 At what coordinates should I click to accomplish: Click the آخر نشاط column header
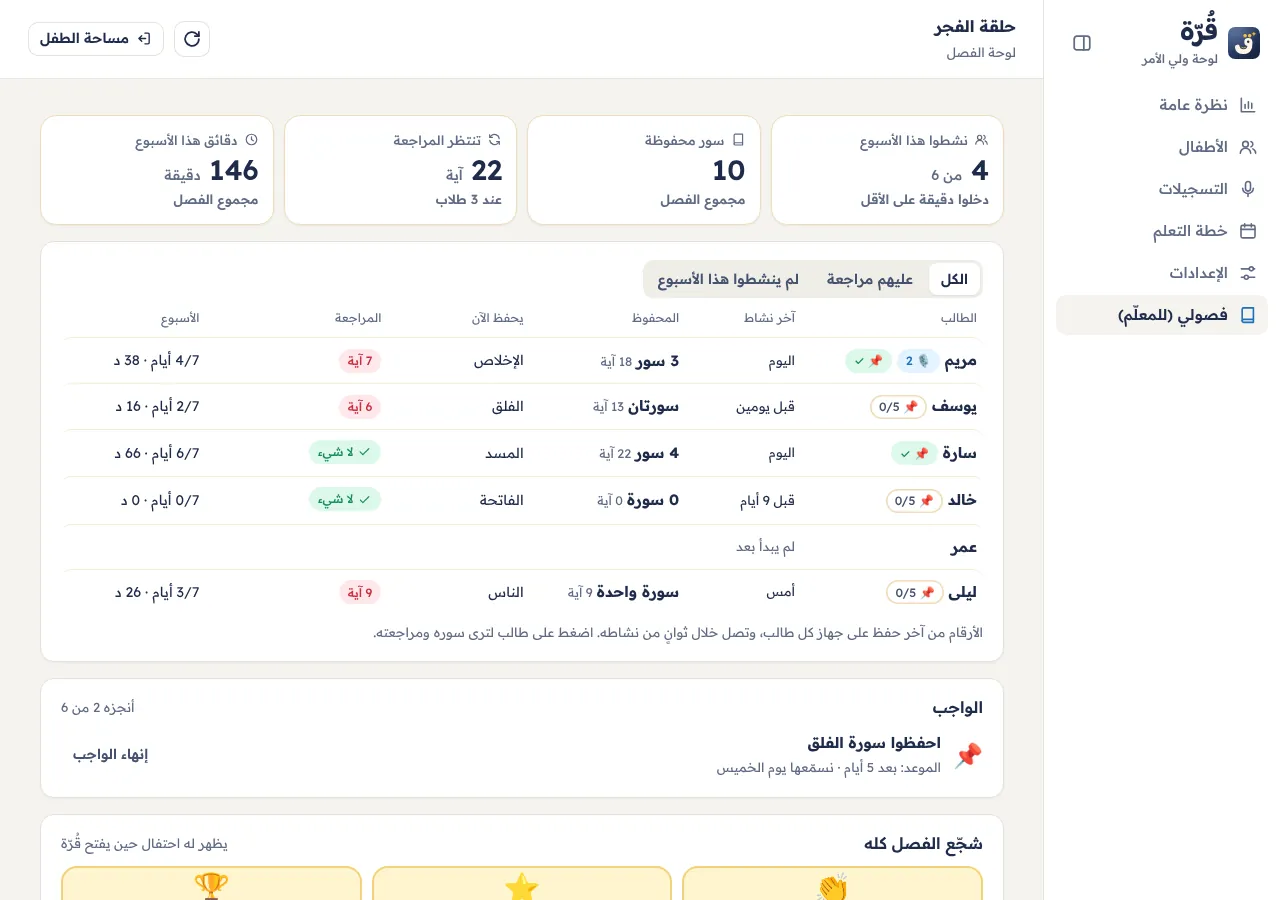coord(769,318)
